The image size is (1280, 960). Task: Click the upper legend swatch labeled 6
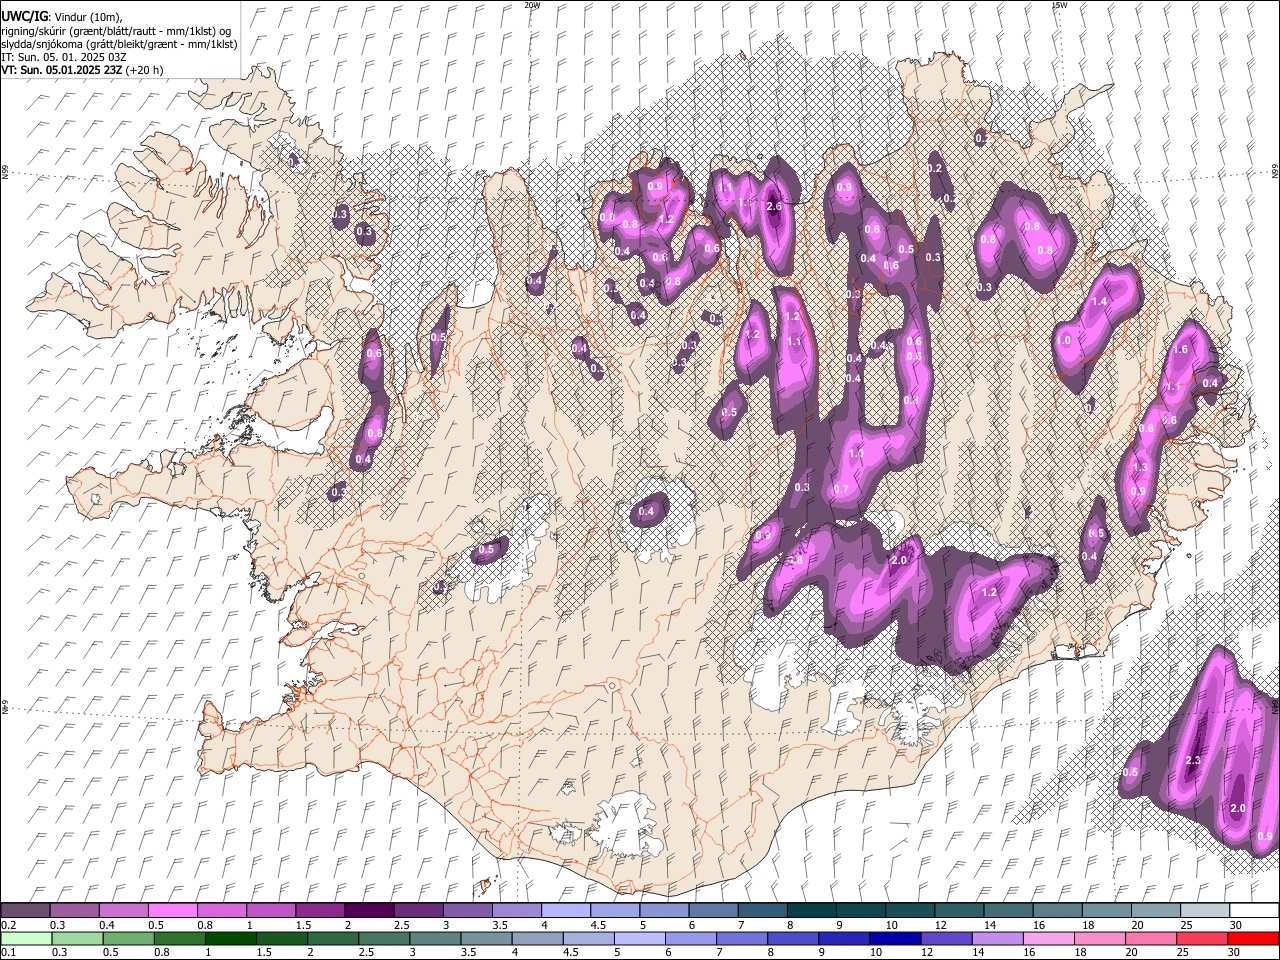[714, 910]
